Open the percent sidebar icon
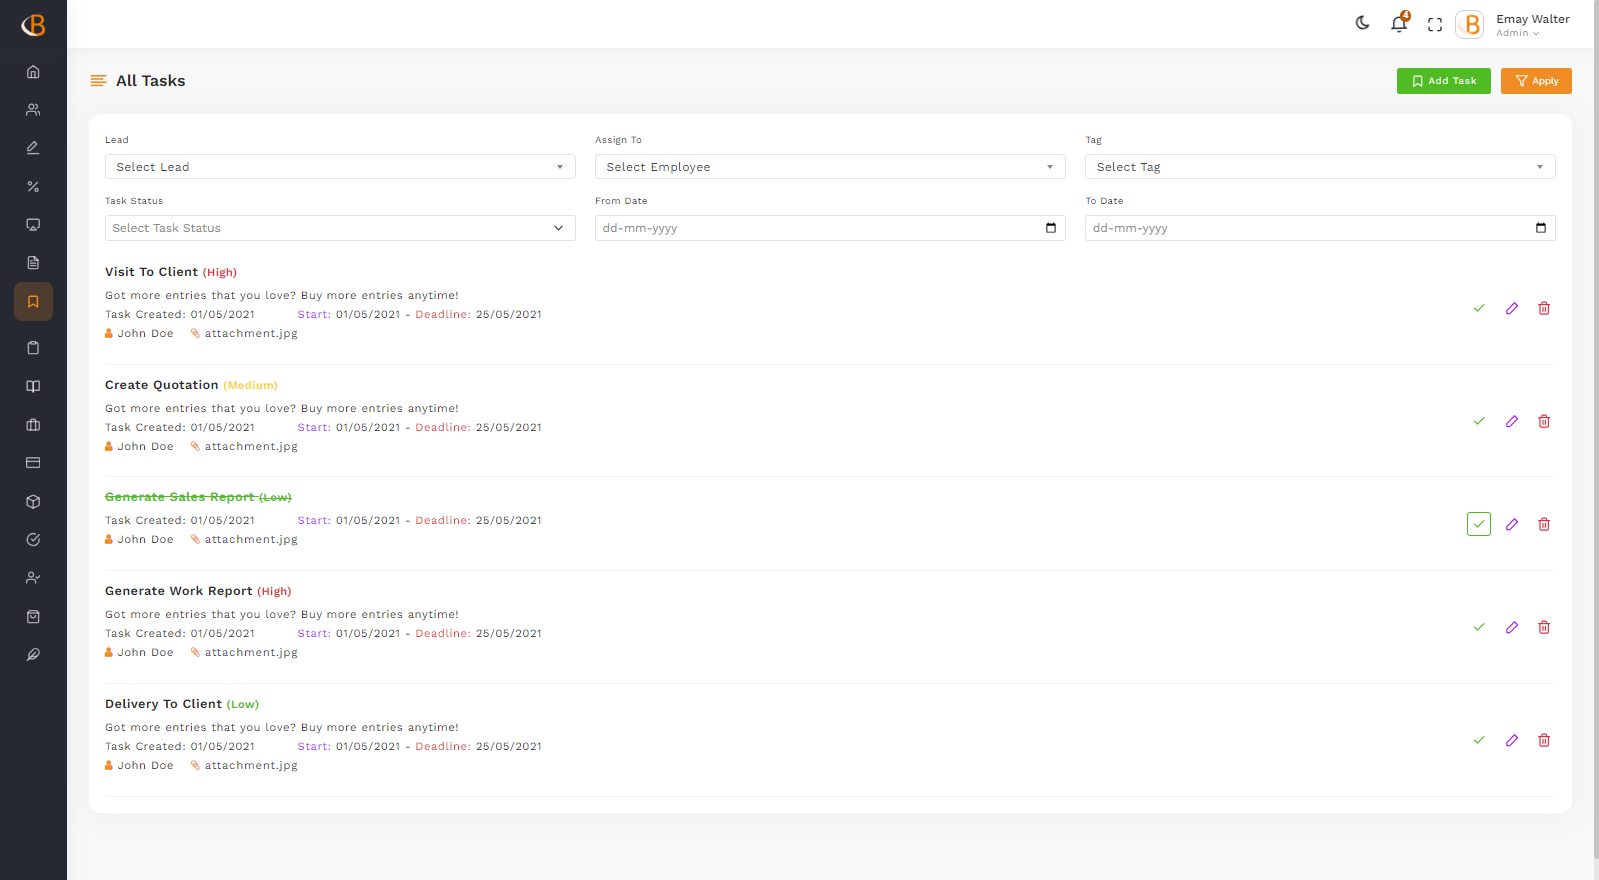Image resolution: width=1599 pixels, height=880 pixels. (x=33, y=187)
